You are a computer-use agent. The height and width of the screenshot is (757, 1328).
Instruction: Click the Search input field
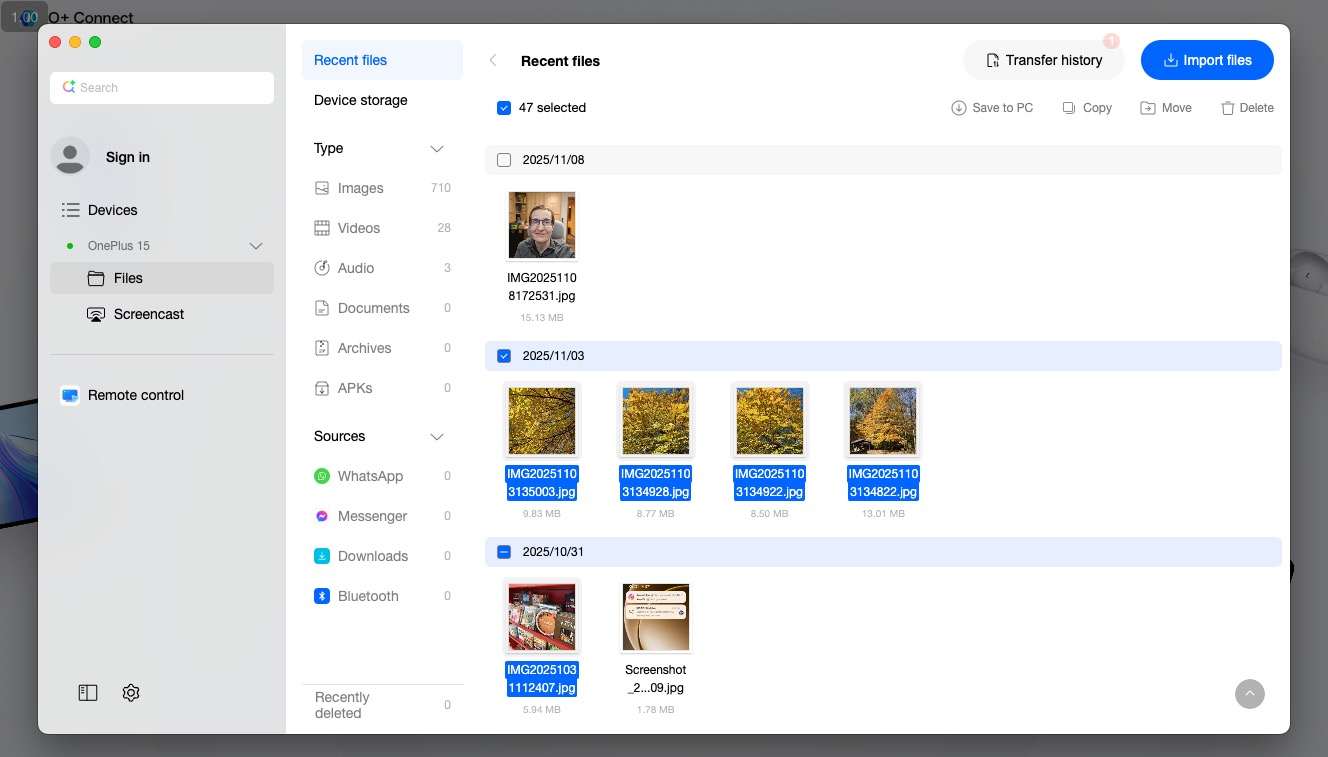point(162,88)
